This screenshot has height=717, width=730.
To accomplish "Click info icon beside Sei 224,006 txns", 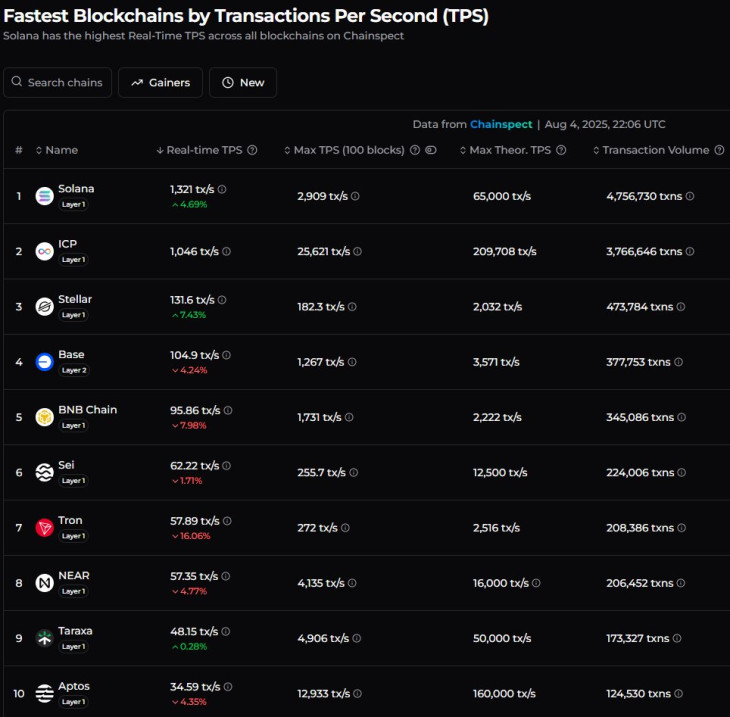I will tap(682, 472).
